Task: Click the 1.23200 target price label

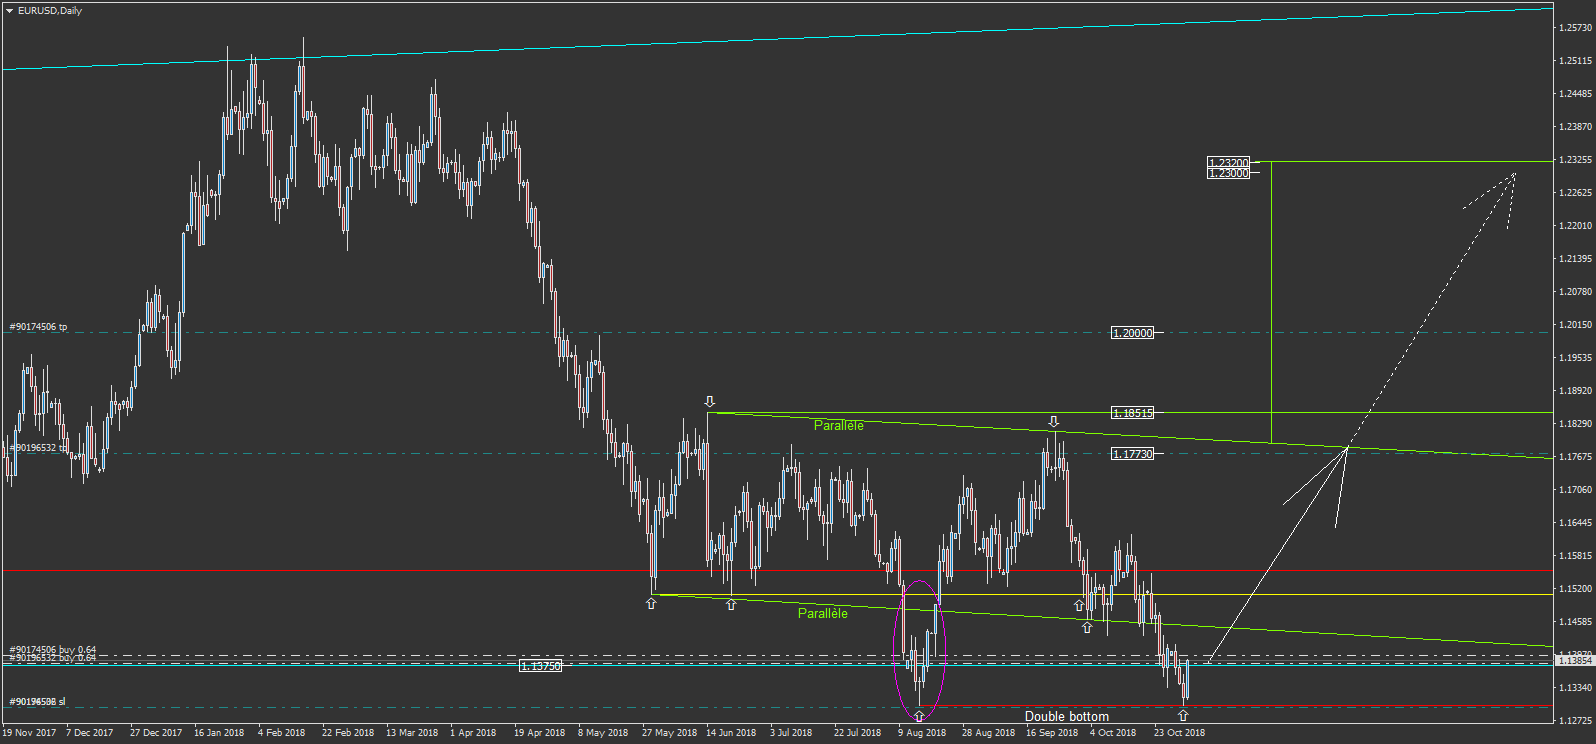Action: pyautogui.click(x=1229, y=163)
